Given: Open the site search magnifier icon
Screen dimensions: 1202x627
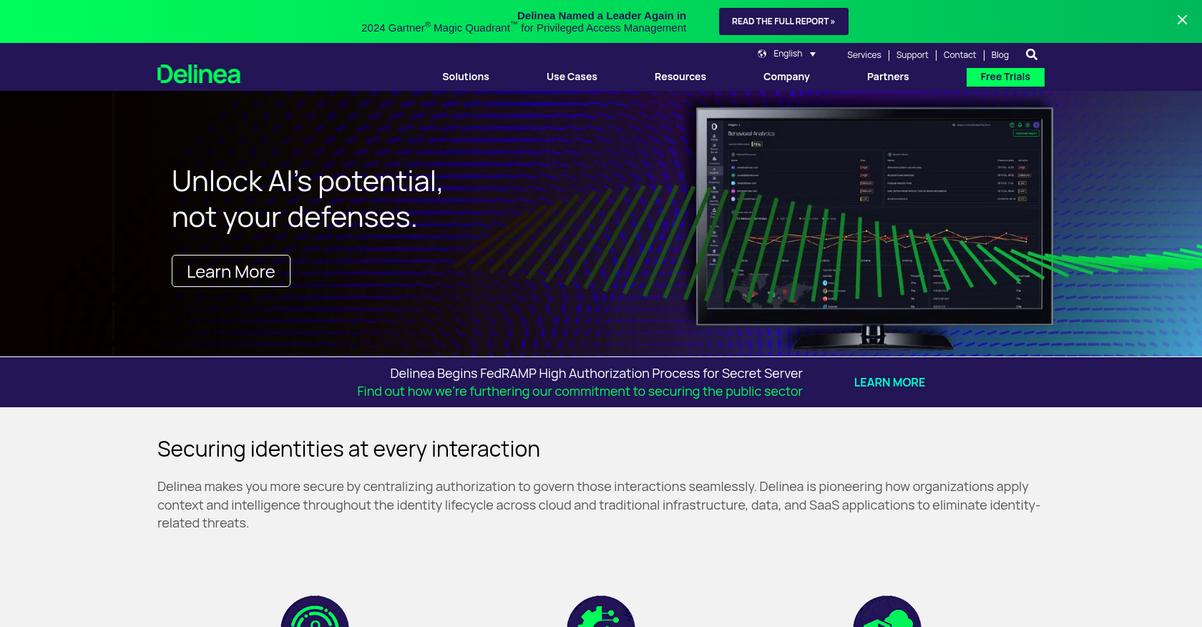Looking at the screenshot, I should click(x=1032, y=55).
